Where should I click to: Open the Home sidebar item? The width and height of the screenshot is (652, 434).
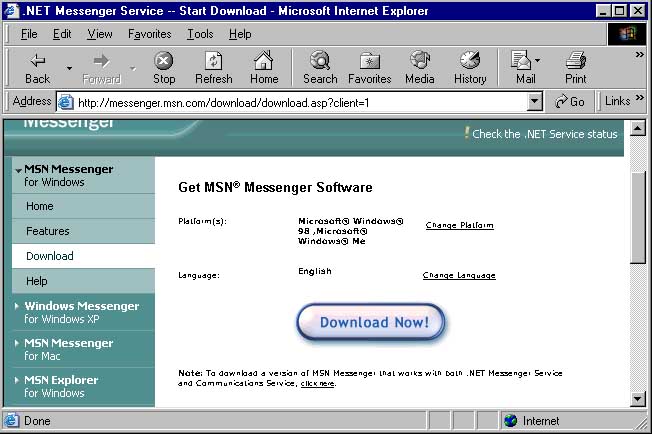point(83,206)
